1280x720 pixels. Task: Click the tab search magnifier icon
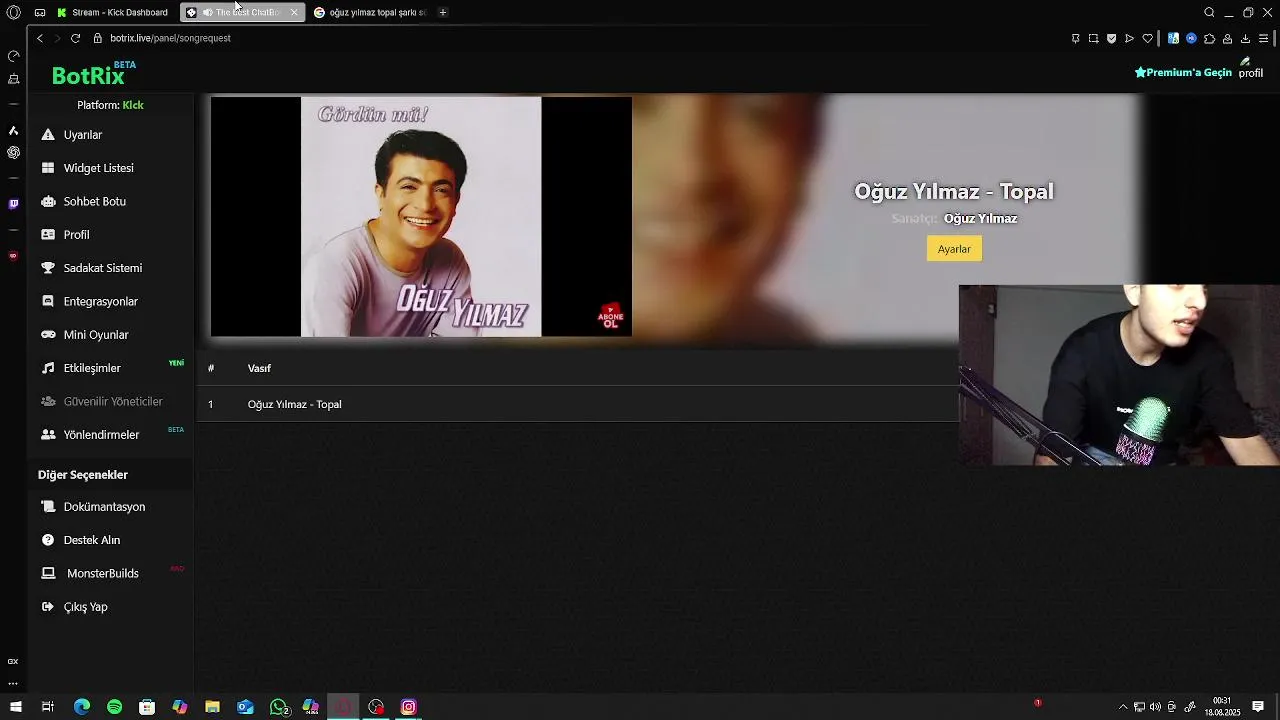pyautogui.click(x=1209, y=12)
